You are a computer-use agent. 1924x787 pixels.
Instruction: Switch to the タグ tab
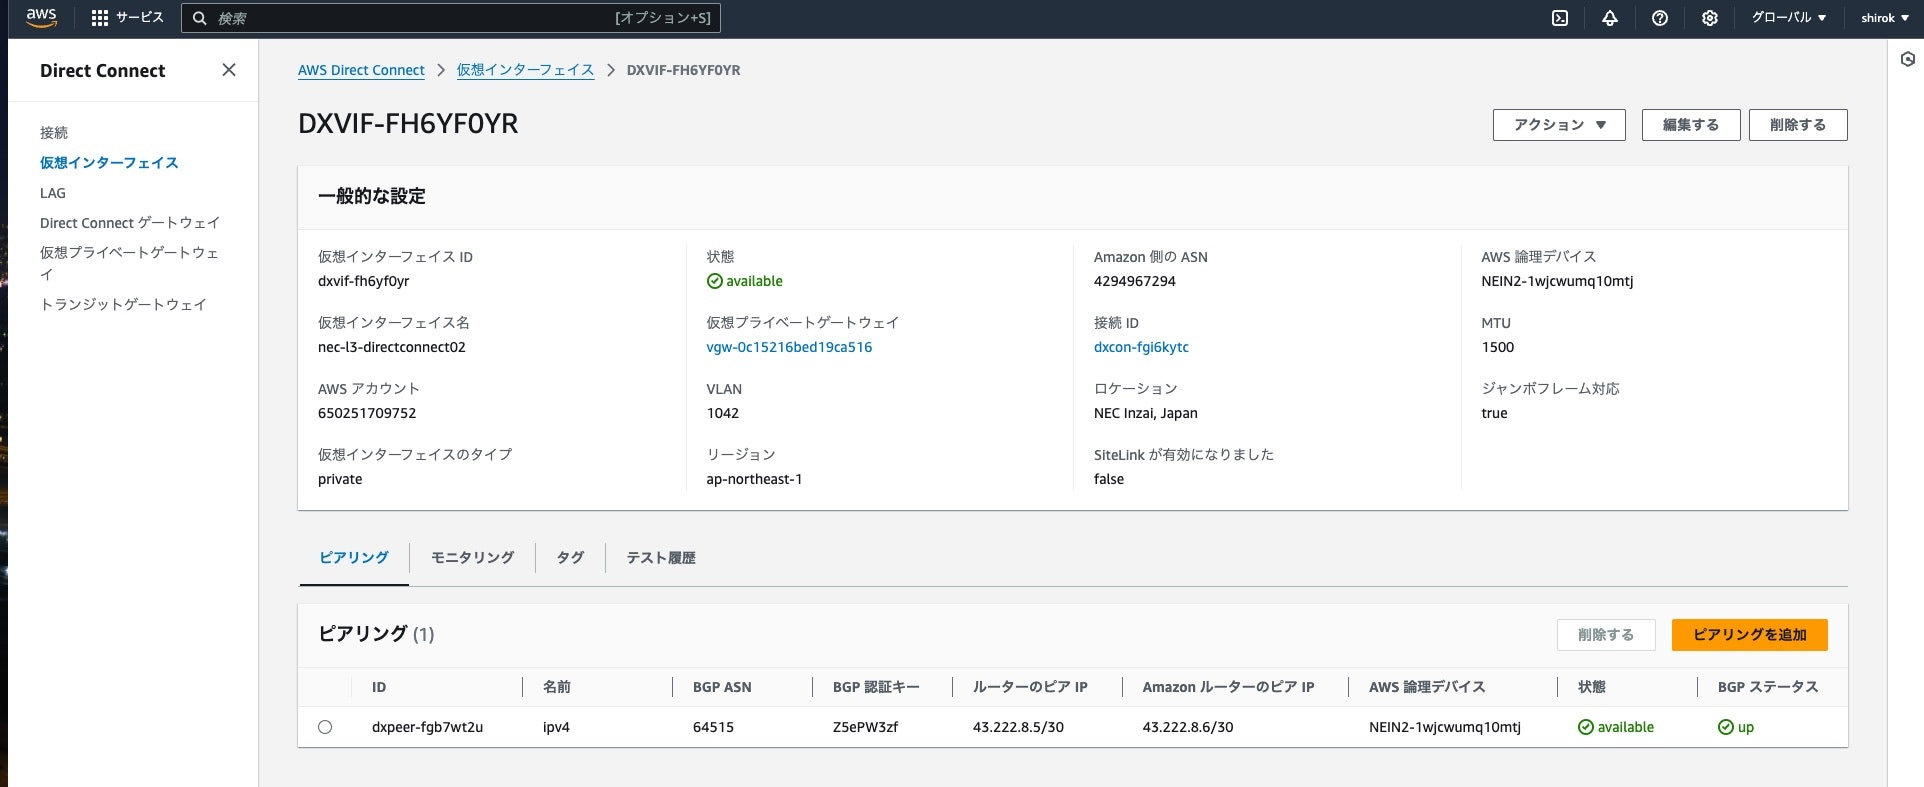tap(570, 558)
